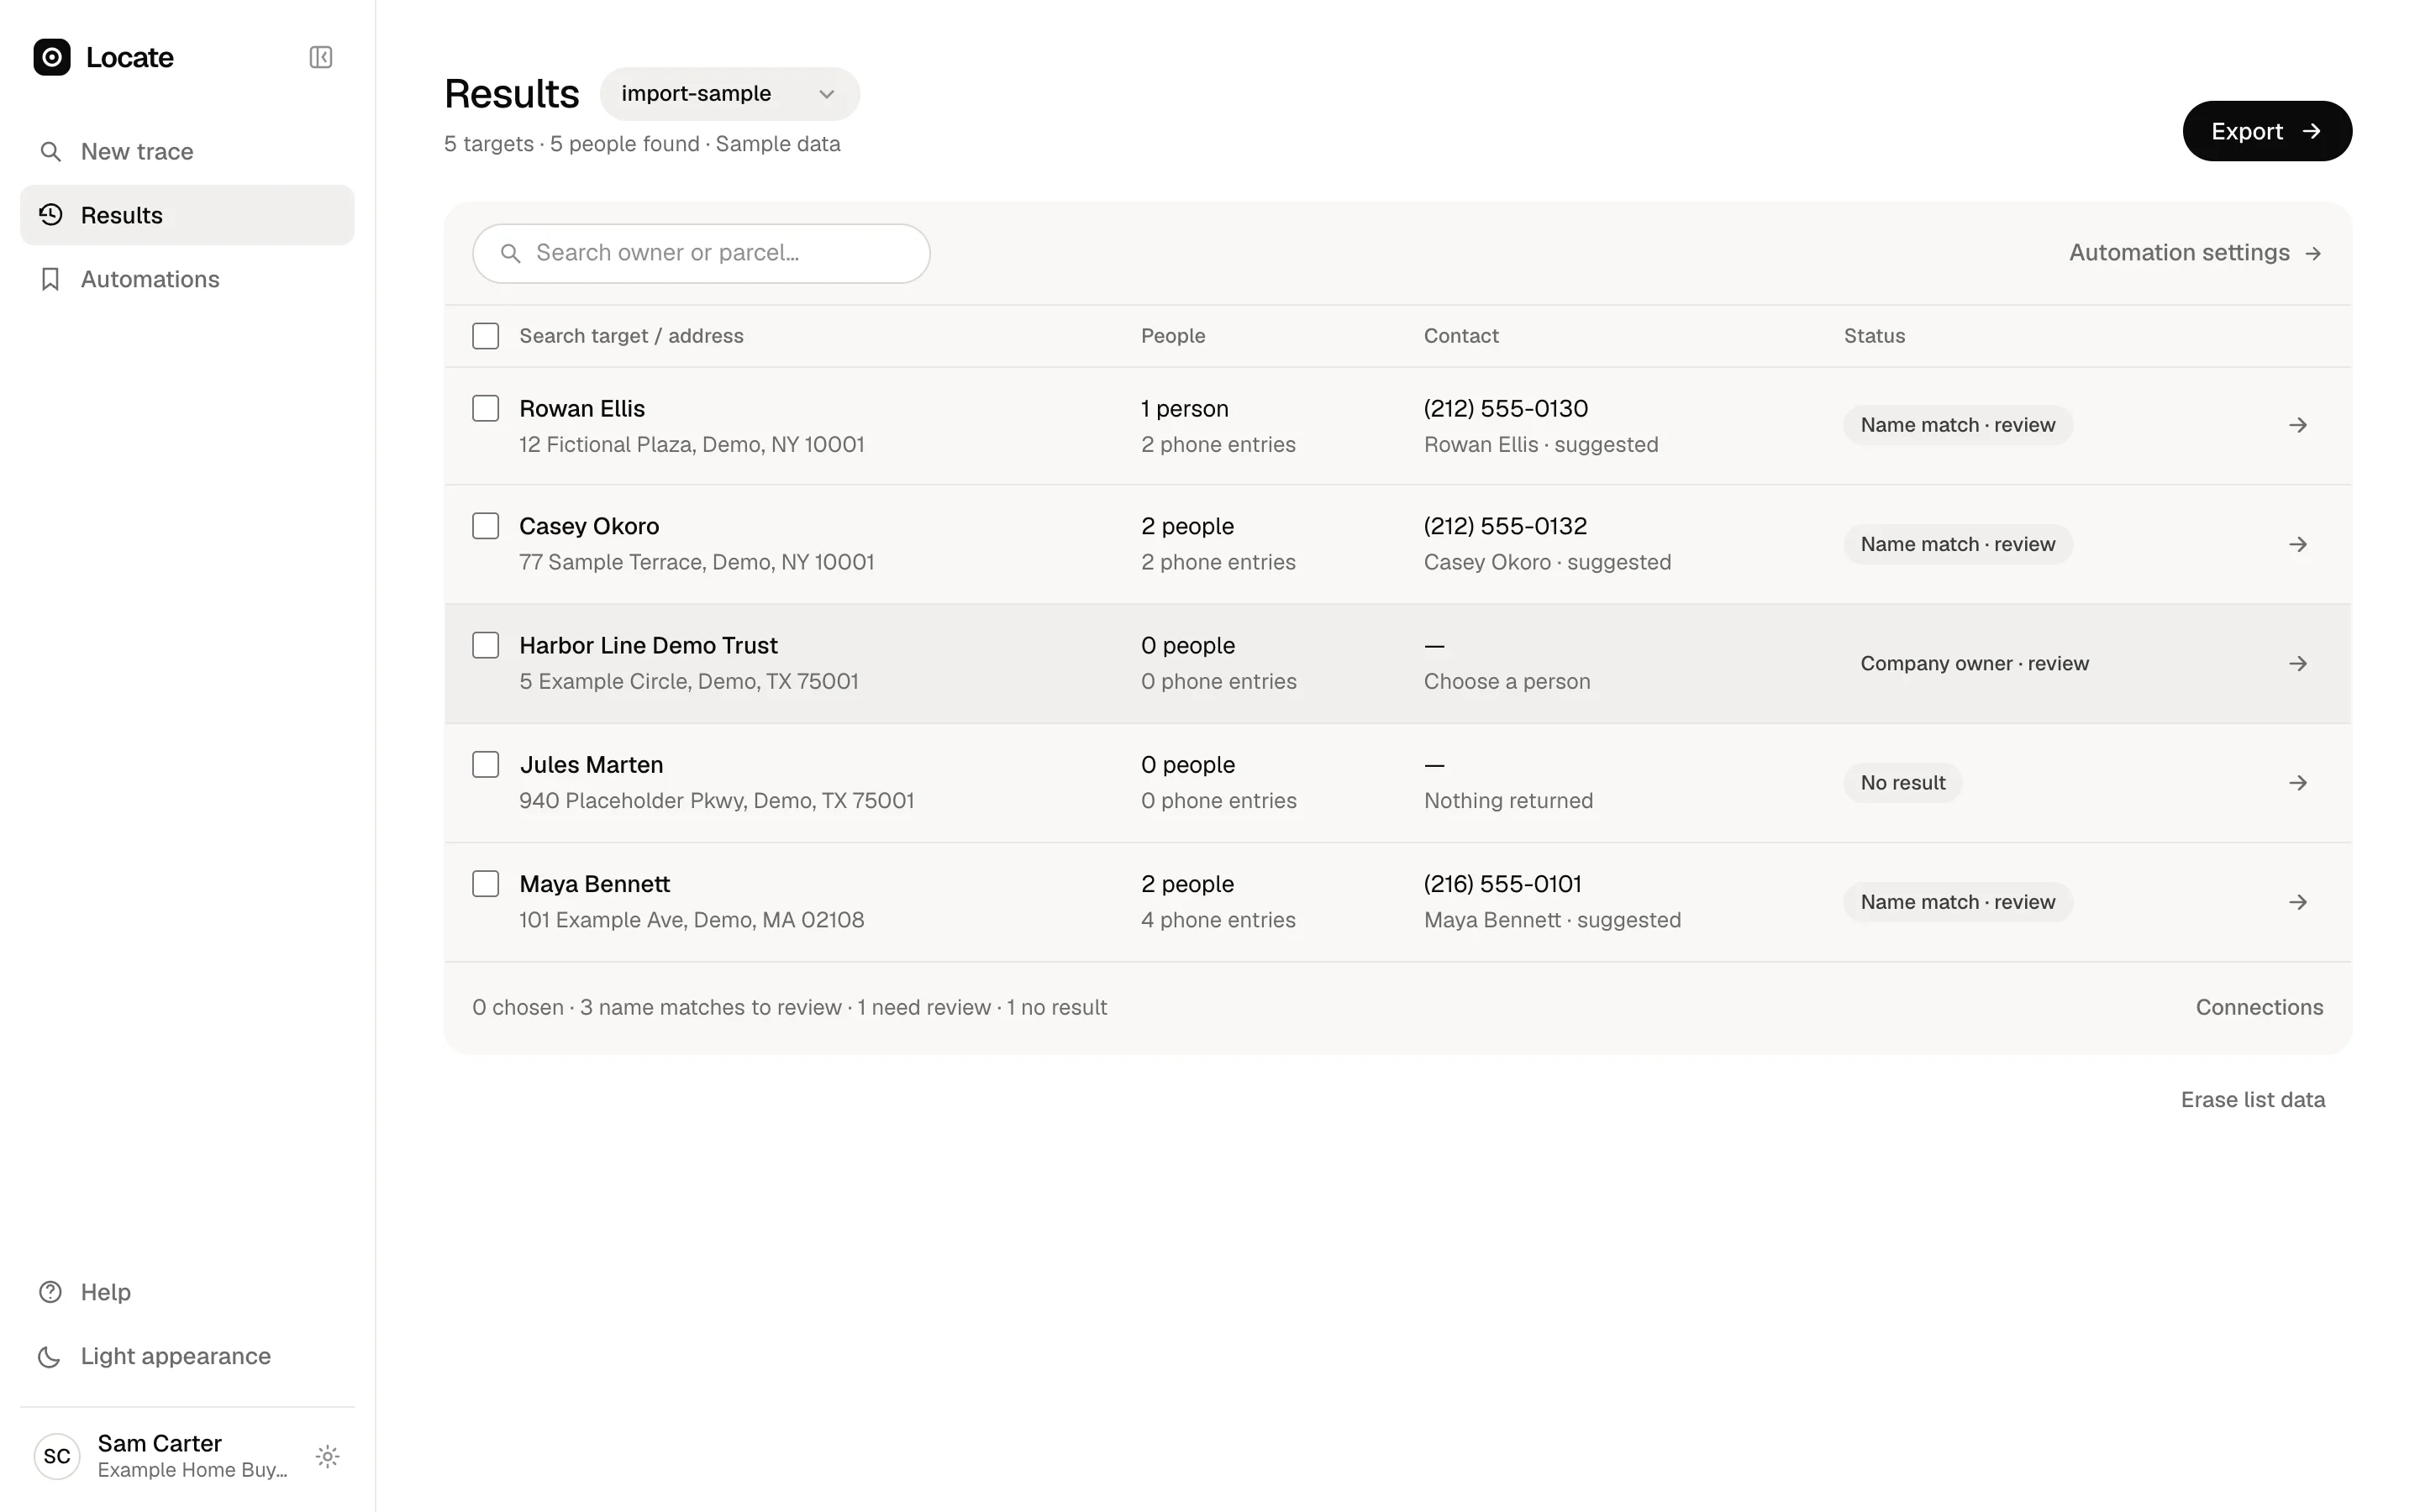Open Maya Bennett row arrow

click(2298, 902)
